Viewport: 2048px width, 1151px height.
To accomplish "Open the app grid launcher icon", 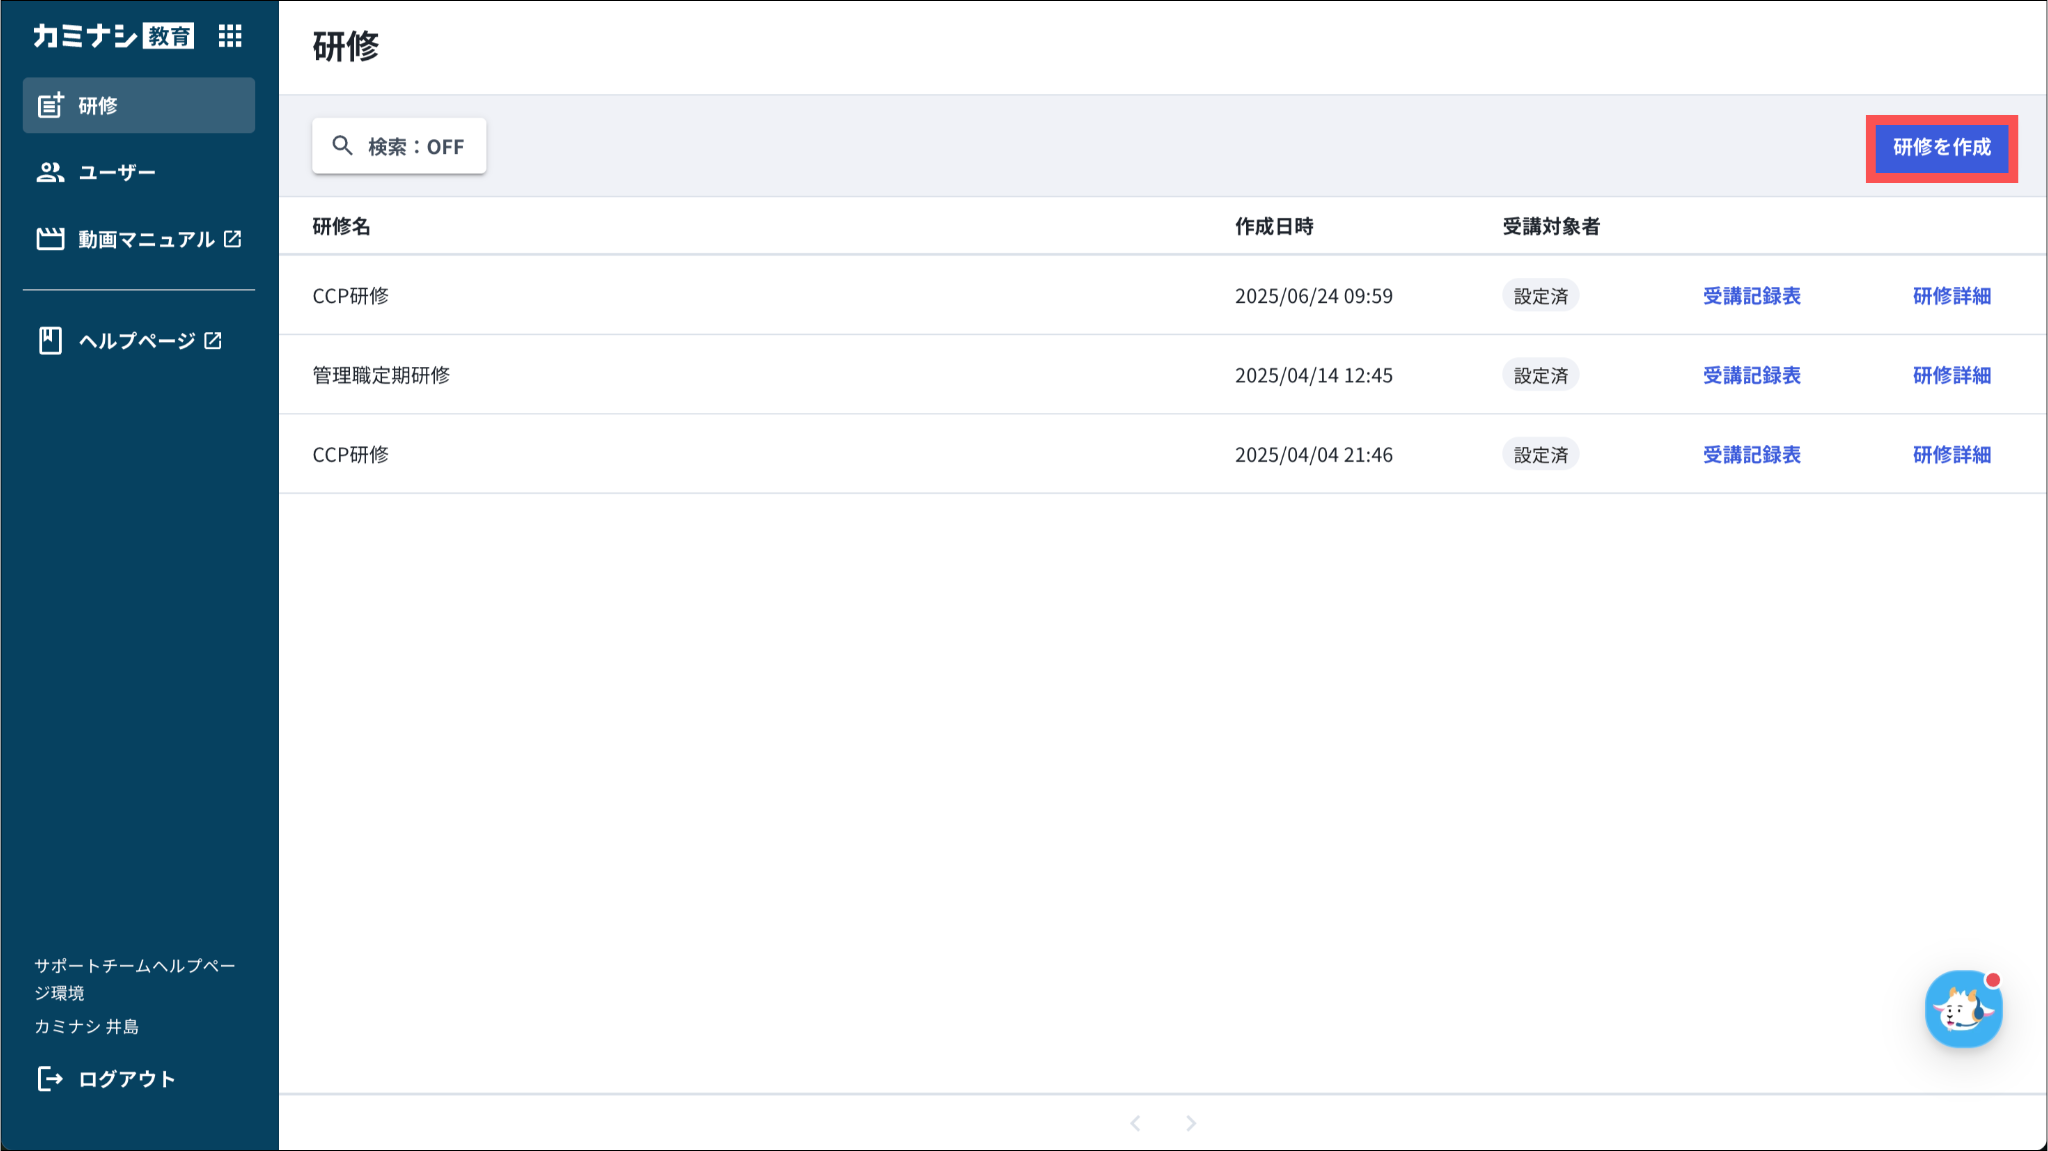I will tap(230, 36).
